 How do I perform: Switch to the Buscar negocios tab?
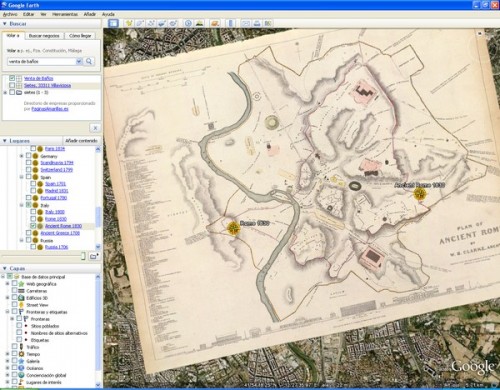tap(44, 36)
